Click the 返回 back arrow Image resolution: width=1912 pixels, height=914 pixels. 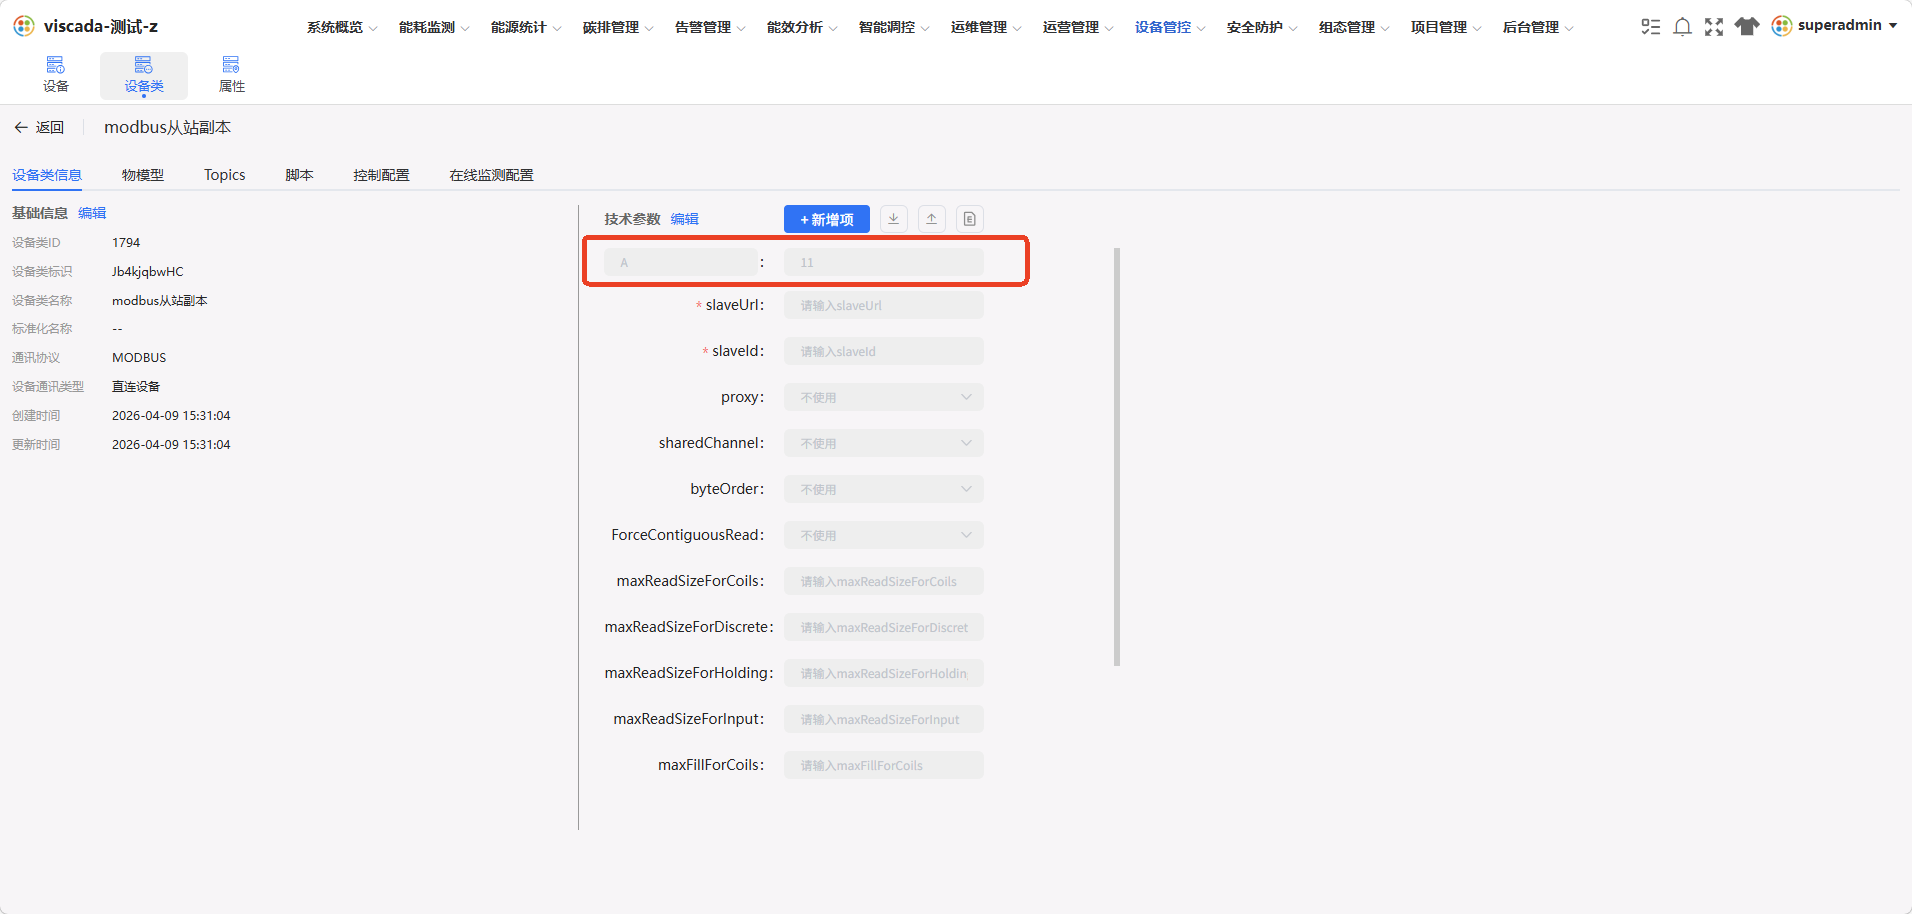[21, 127]
